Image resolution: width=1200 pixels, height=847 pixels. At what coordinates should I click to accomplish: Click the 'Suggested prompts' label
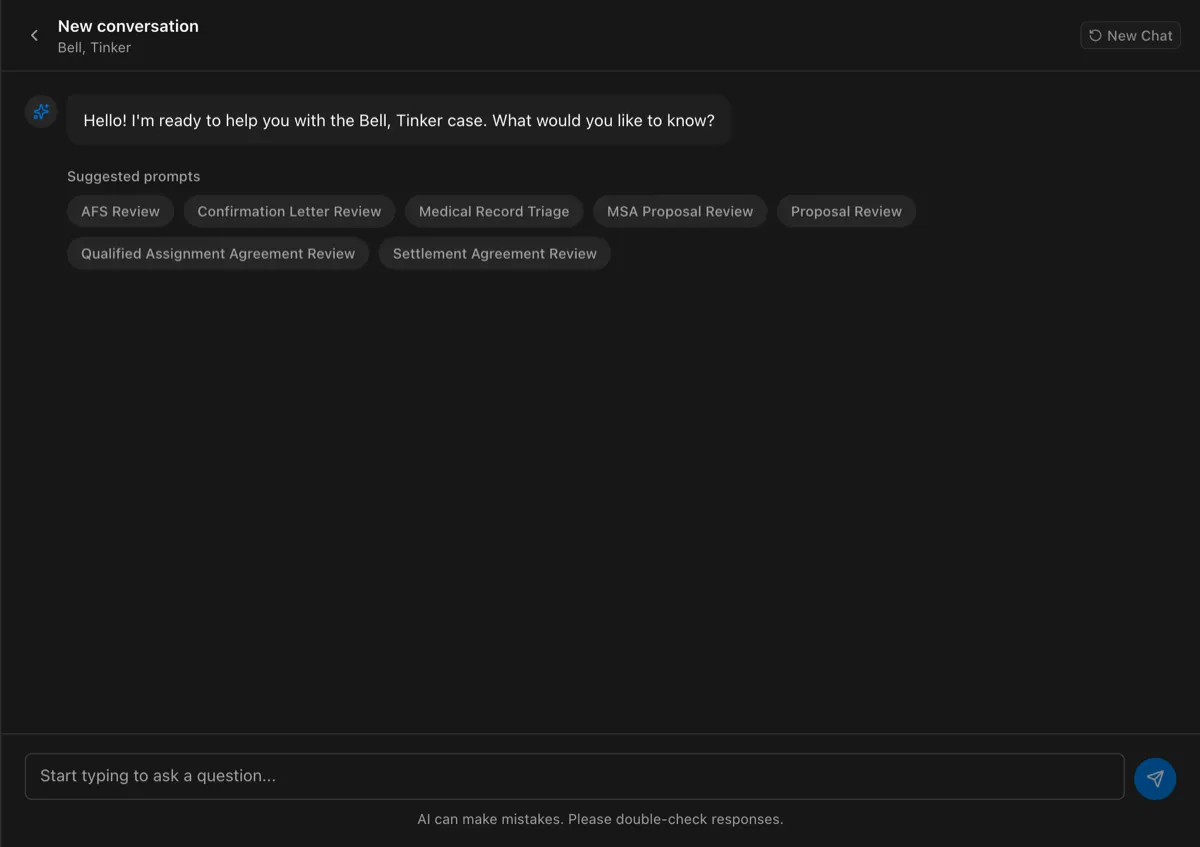134,176
